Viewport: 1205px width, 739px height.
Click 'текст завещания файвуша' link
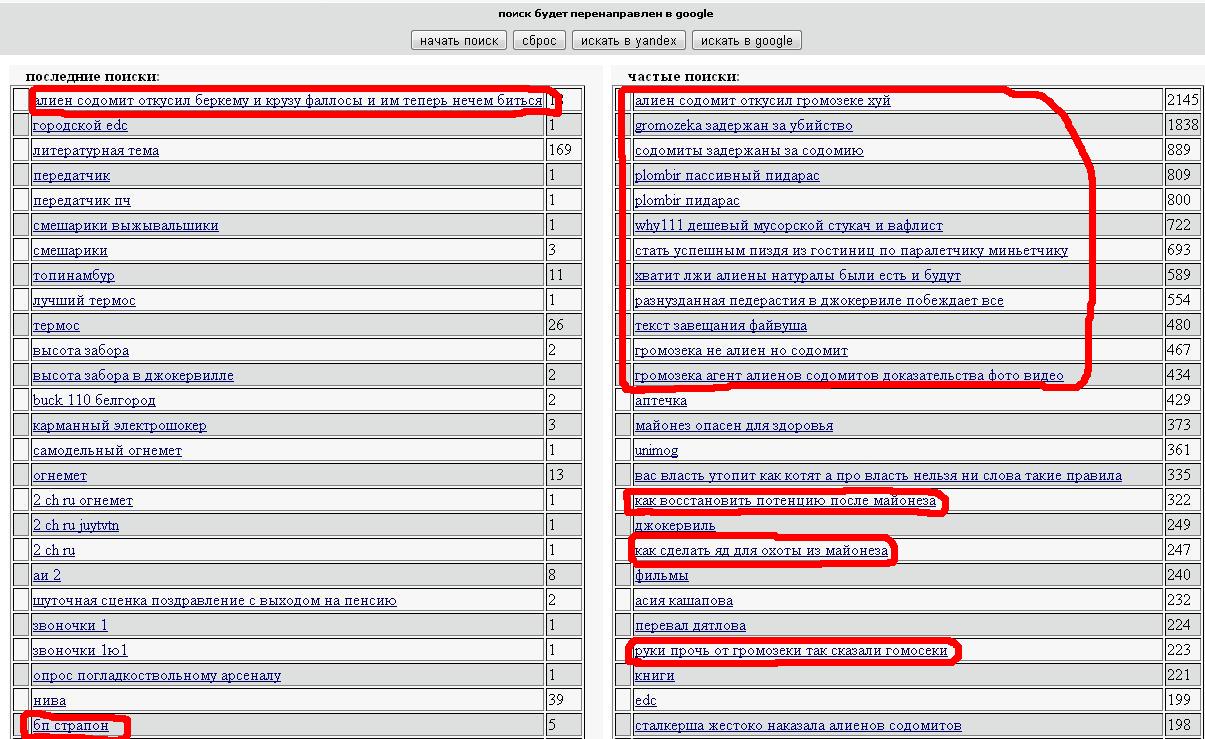click(x=721, y=326)
